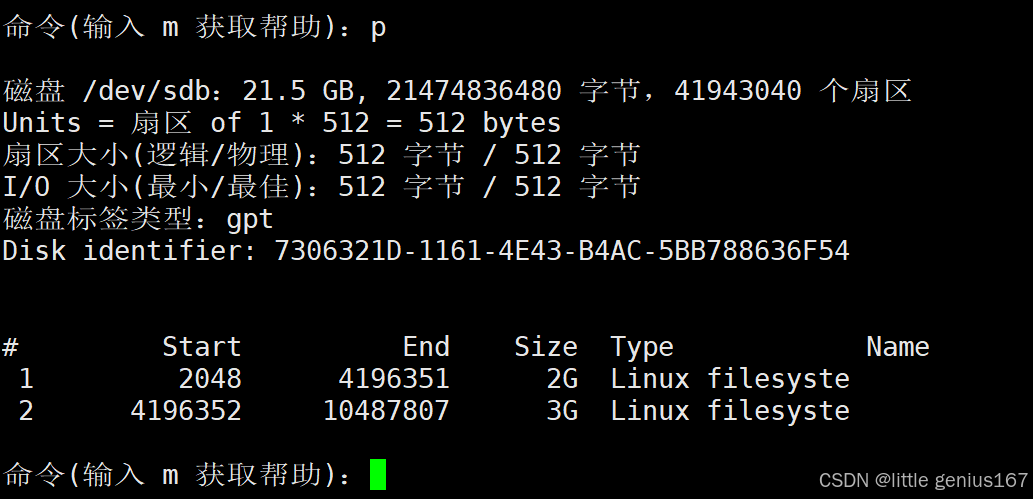Click the 2G size value
This screenshot has width=1033, height=499.
(562, 378)
